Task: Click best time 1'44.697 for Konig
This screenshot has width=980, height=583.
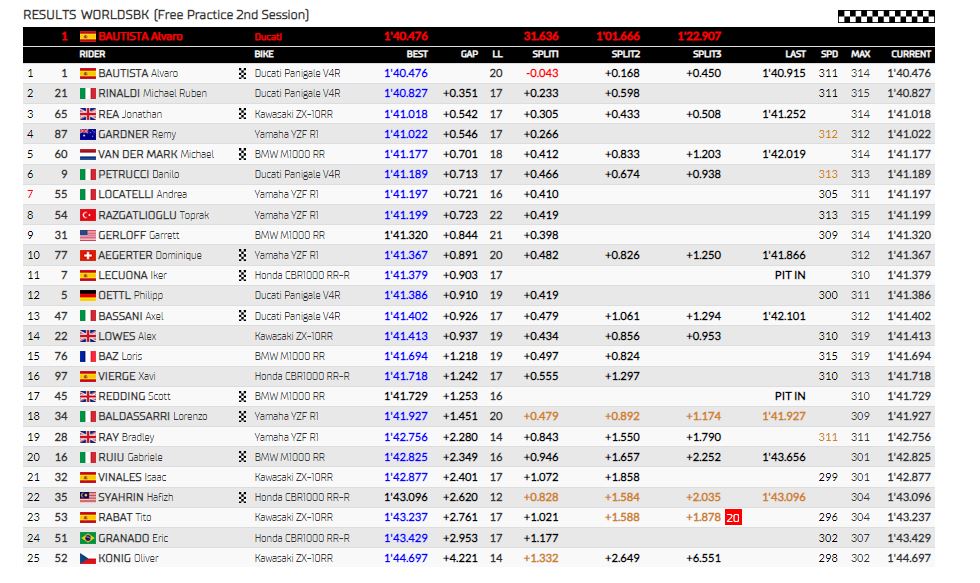Action: (406, 558)
